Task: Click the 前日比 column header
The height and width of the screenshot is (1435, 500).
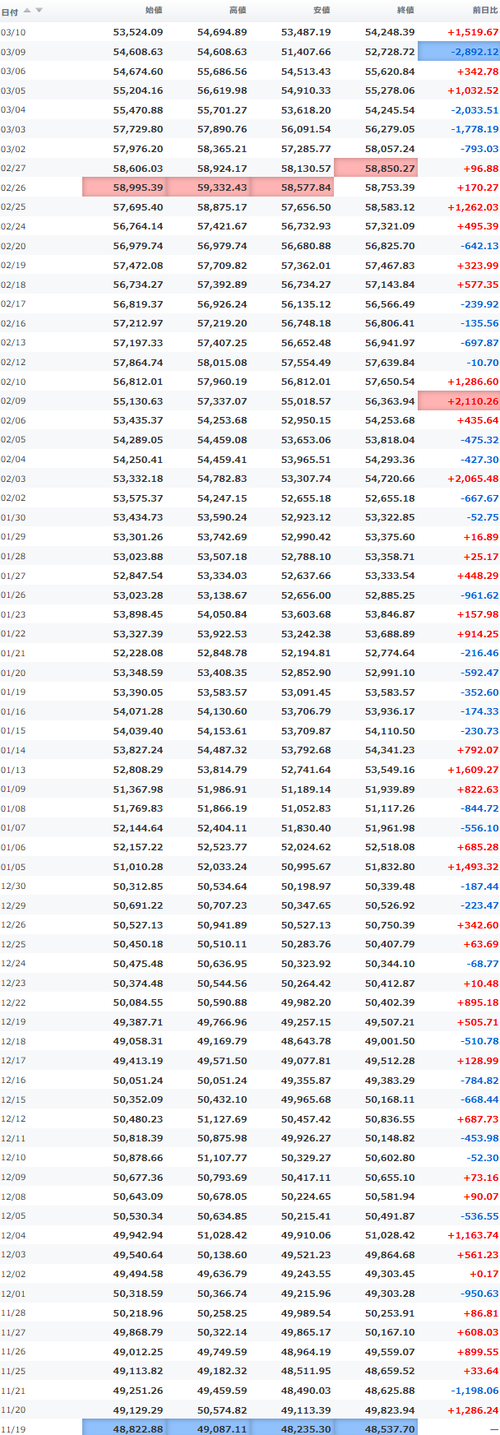Action: click(483, 10)
